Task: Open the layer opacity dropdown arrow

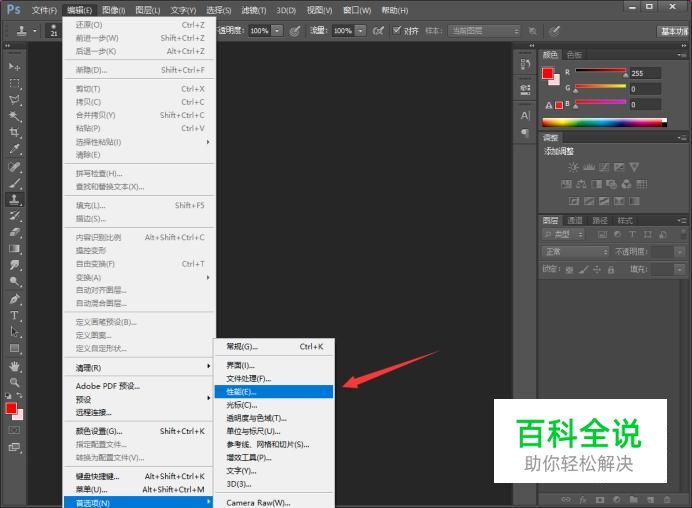Action: (x=679, y=252)
